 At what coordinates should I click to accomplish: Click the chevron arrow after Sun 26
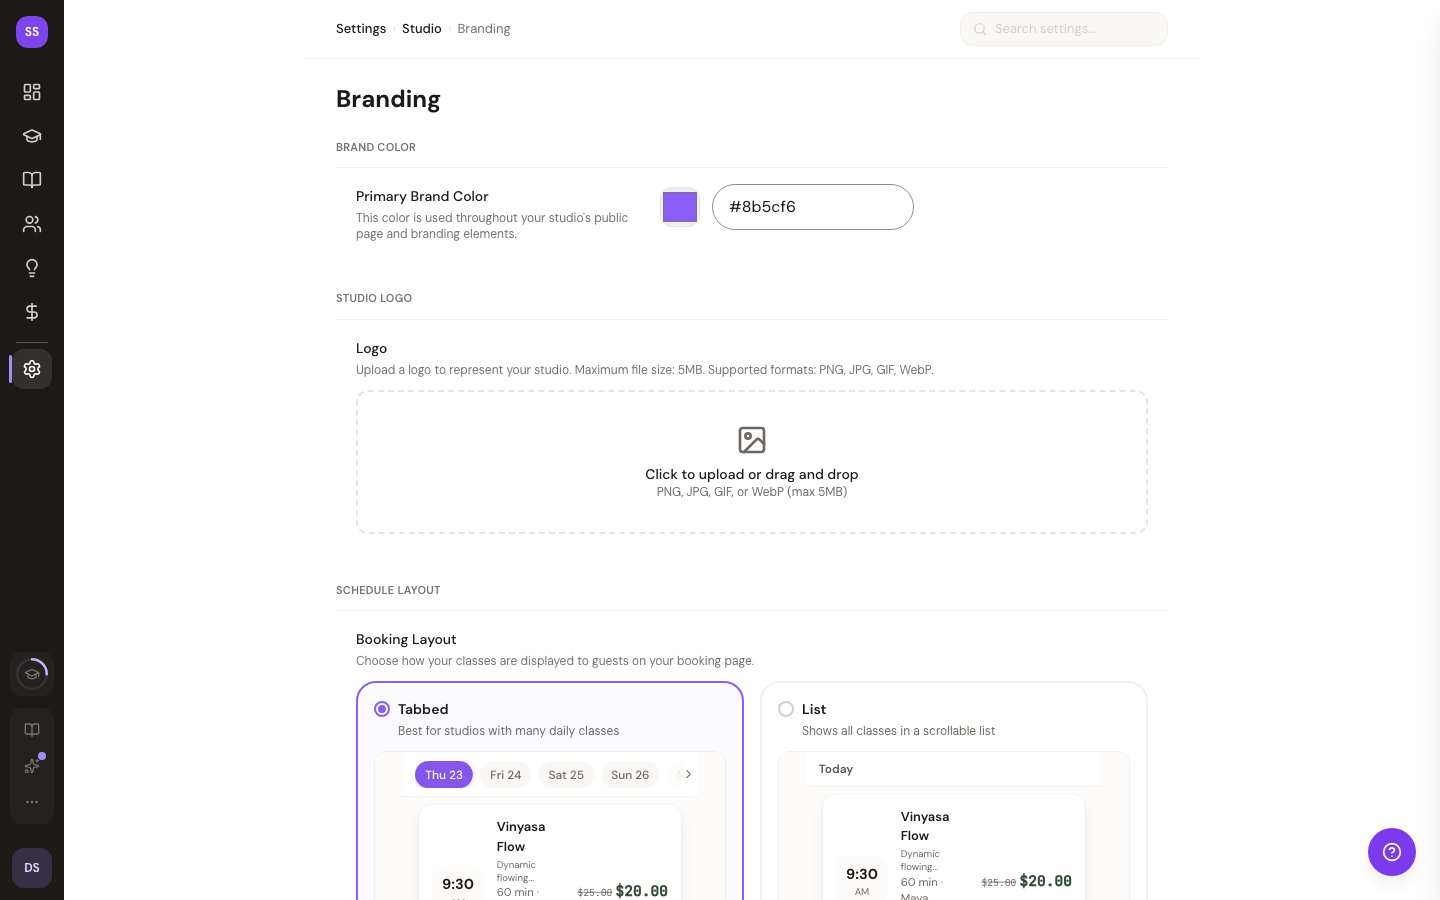pyautogui.click(x=688, y=774)
